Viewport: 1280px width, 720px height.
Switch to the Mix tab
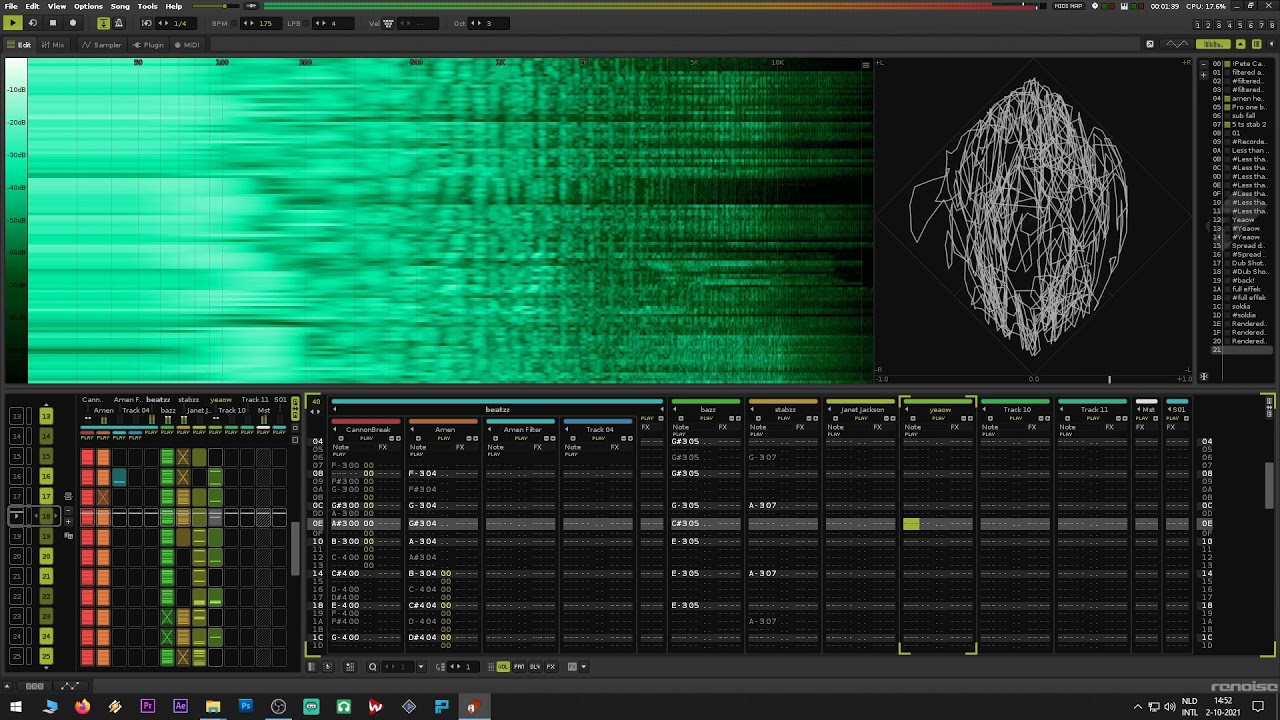click(53, 45)
